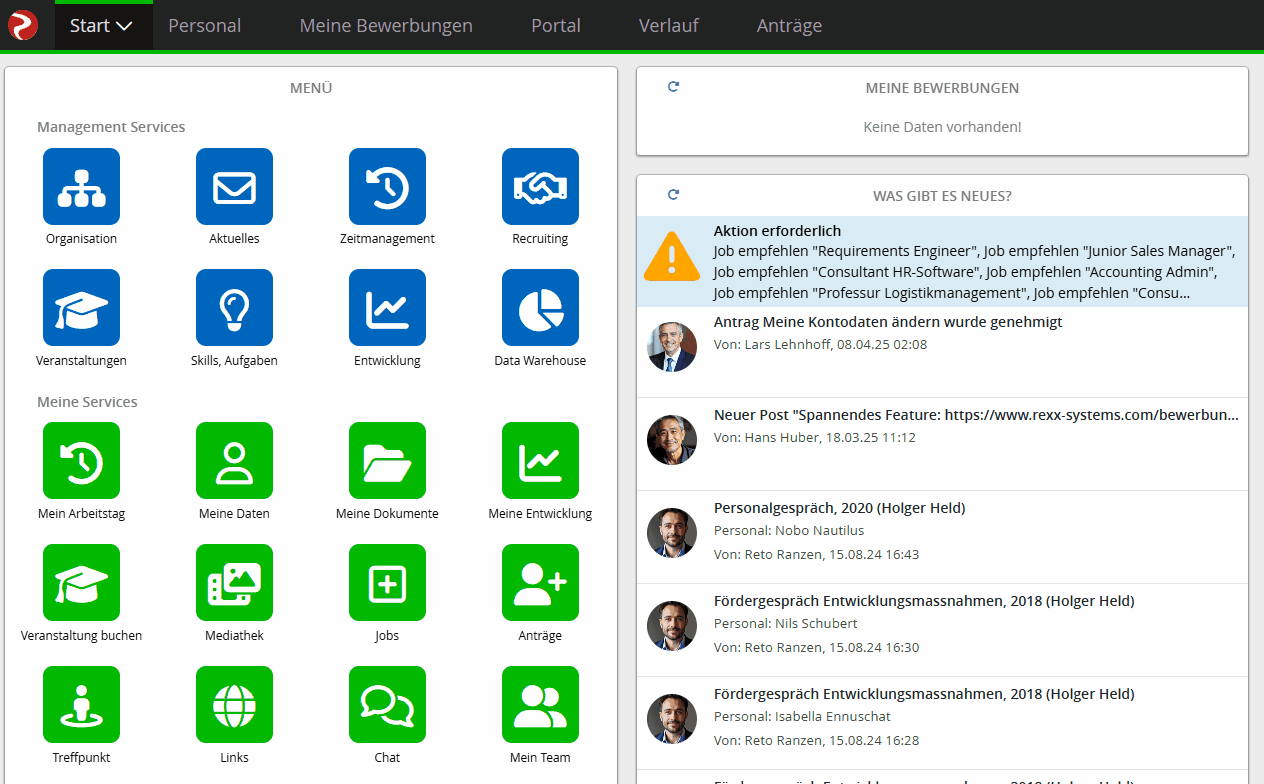
Task: Open Neuer Post Spannendes Feature entry
Action: coord(942,444)
